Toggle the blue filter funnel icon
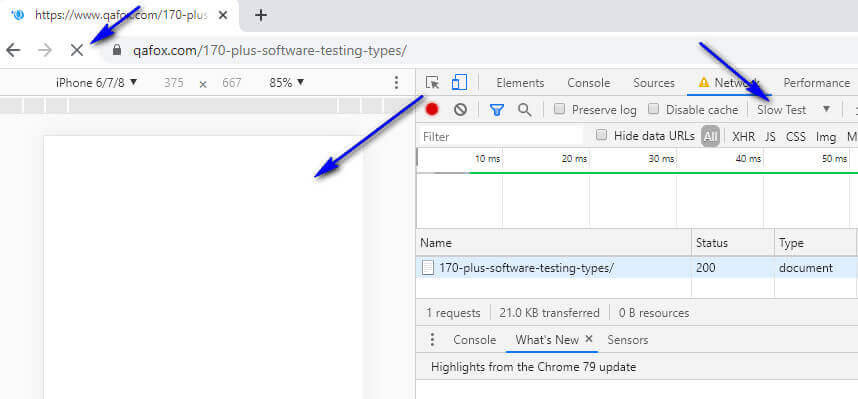 coord(496,110)
